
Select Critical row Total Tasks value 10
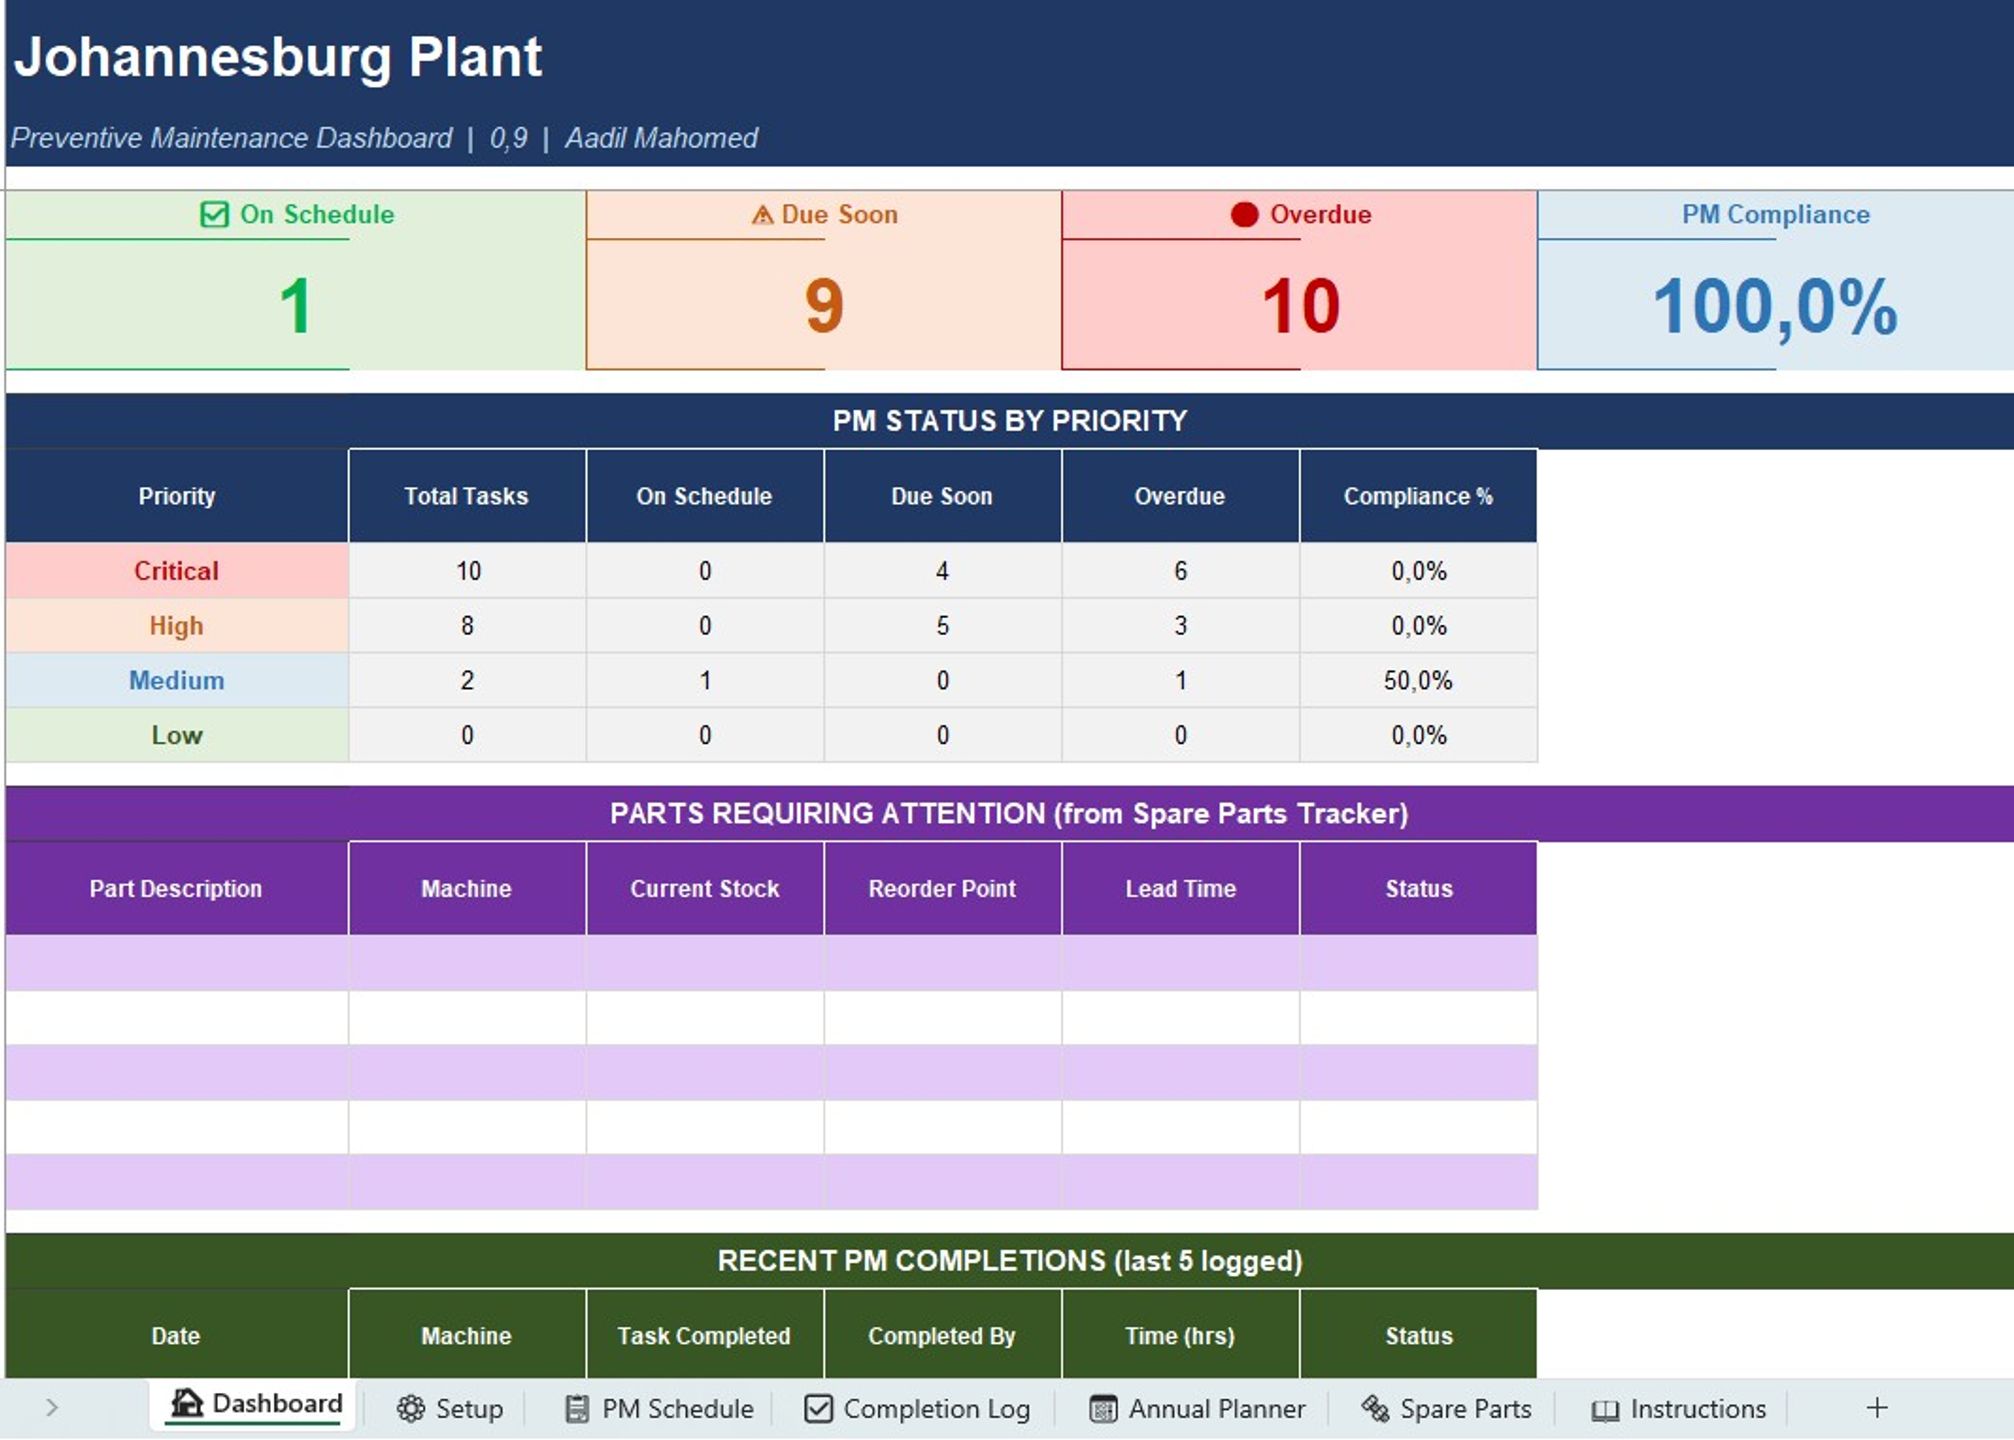click(x=467, y=571)
